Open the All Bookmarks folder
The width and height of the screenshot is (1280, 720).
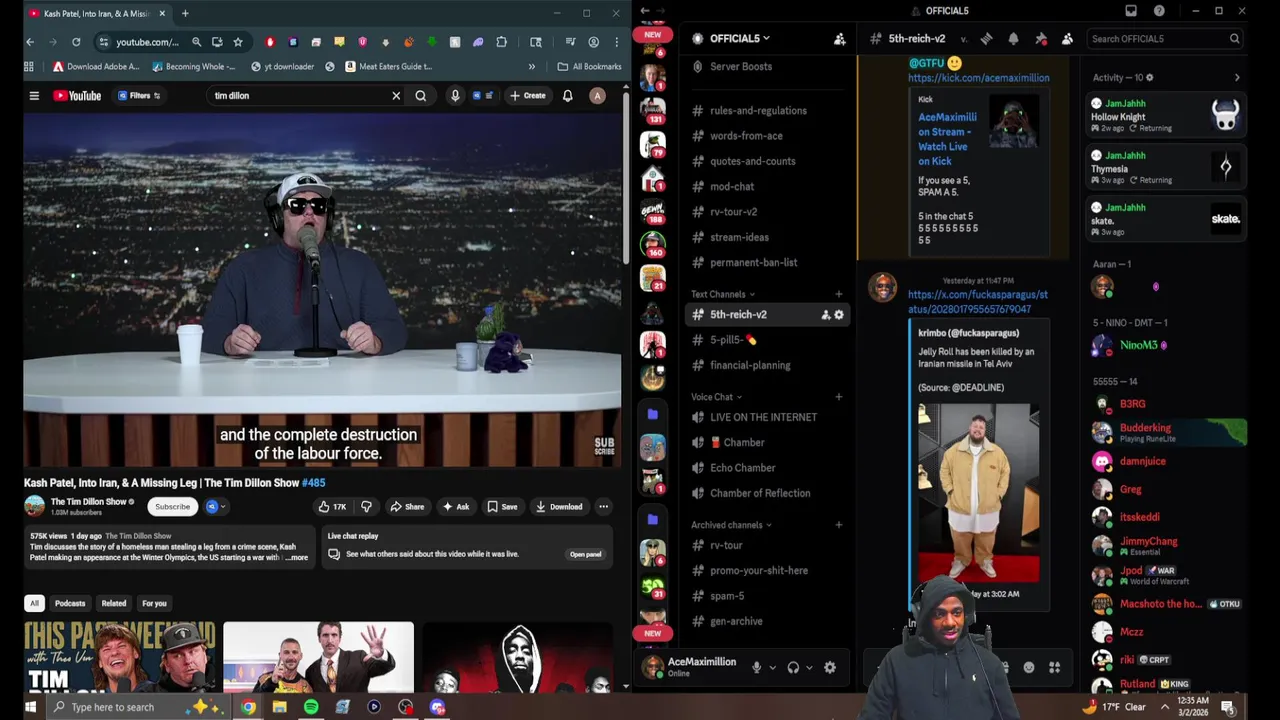tap(590, 67)
